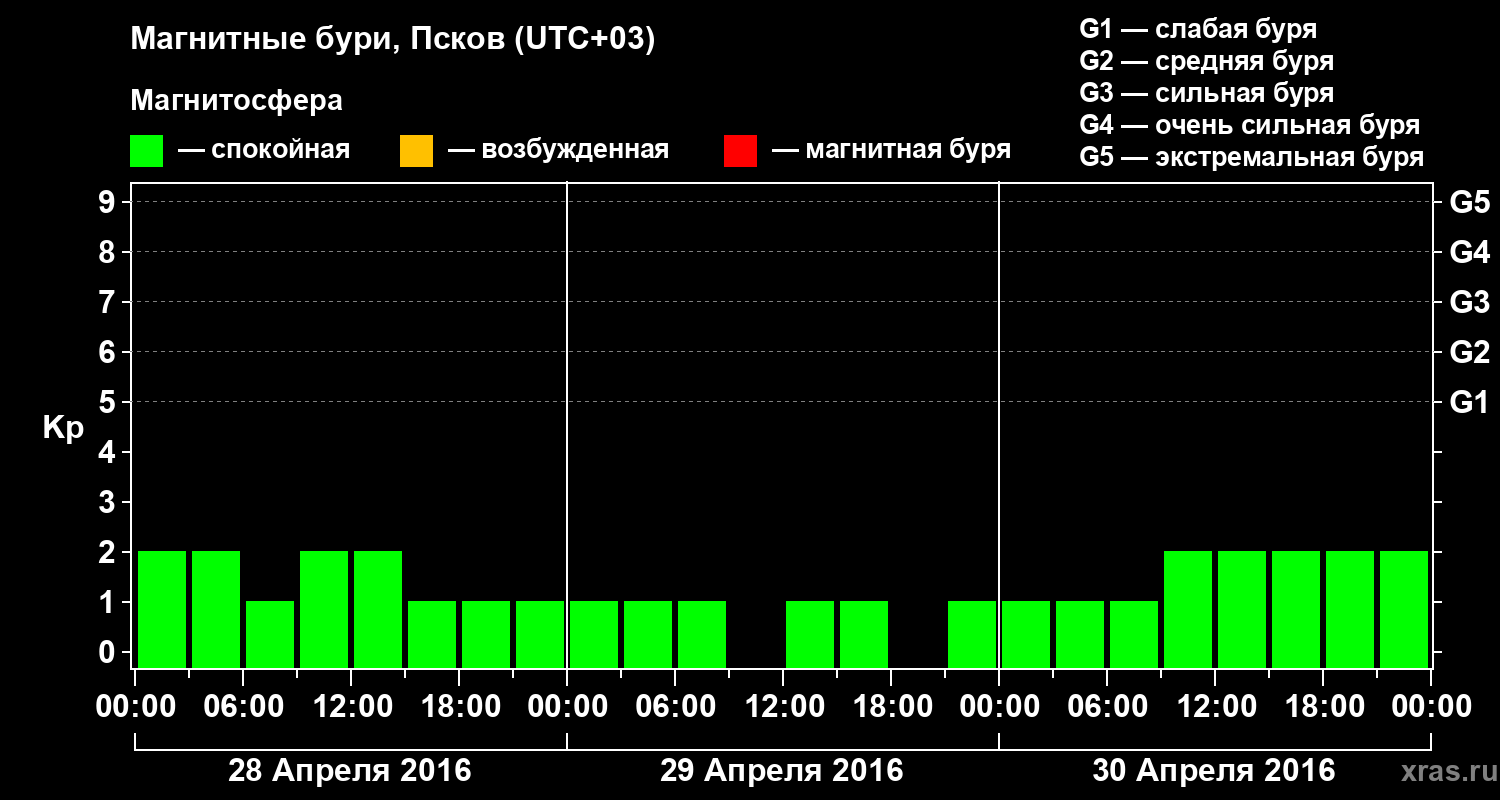This screenshot has width=1500, height=800.
Task: Click the 30 April 00:00–03:00 Kp bar
Action: (x=1026, y=634)
